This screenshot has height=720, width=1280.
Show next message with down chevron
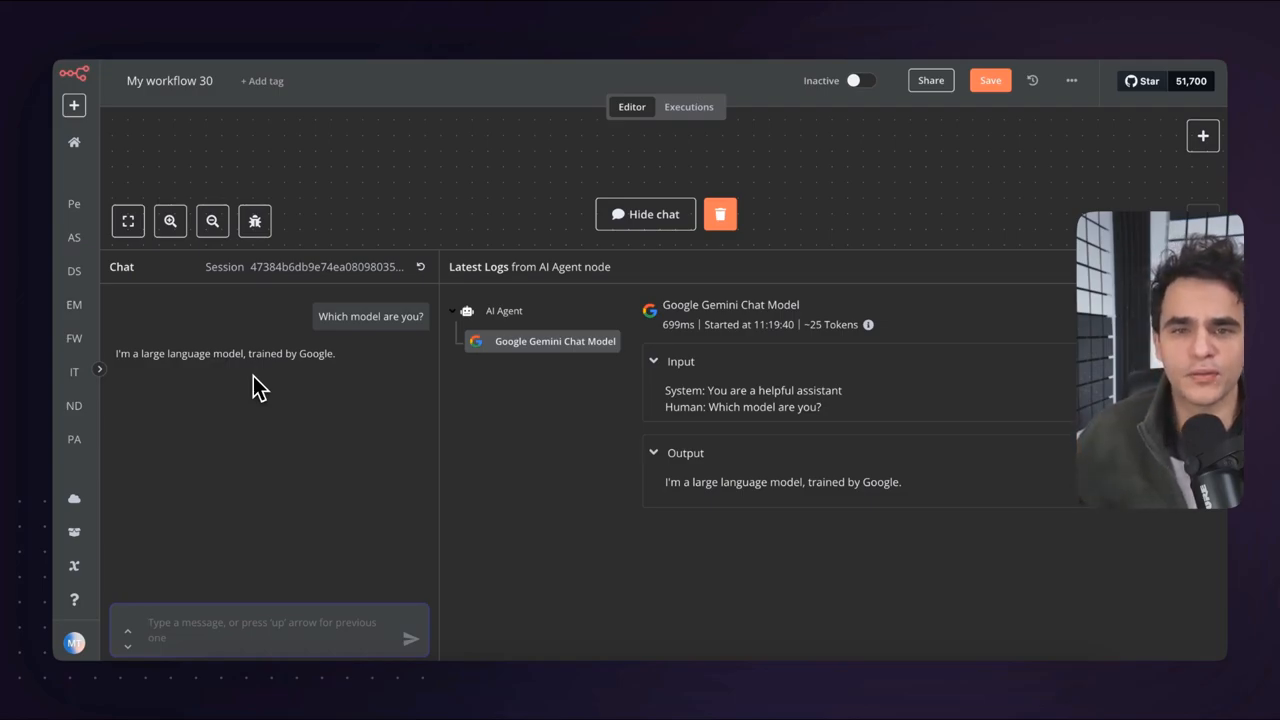click(128, 646)
